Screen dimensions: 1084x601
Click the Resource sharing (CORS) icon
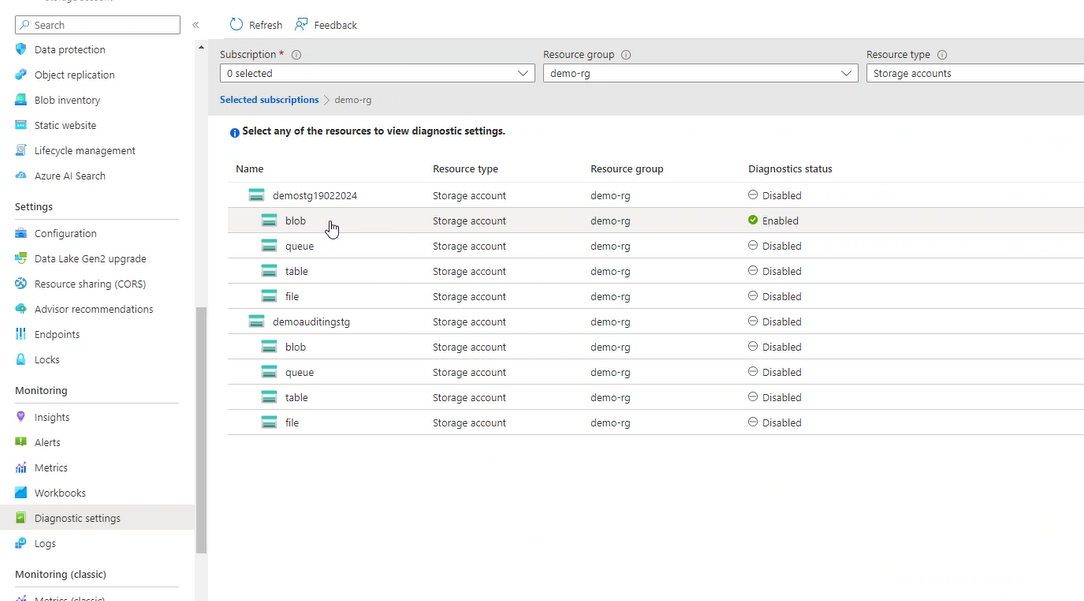[21, 284]
